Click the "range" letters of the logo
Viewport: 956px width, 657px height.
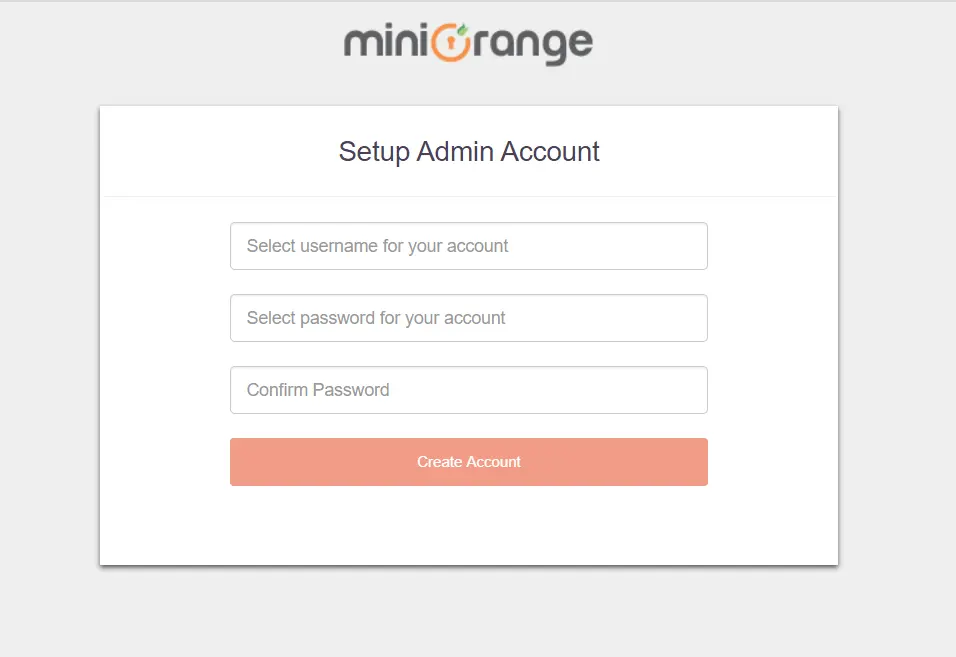(x=533, y=46)
